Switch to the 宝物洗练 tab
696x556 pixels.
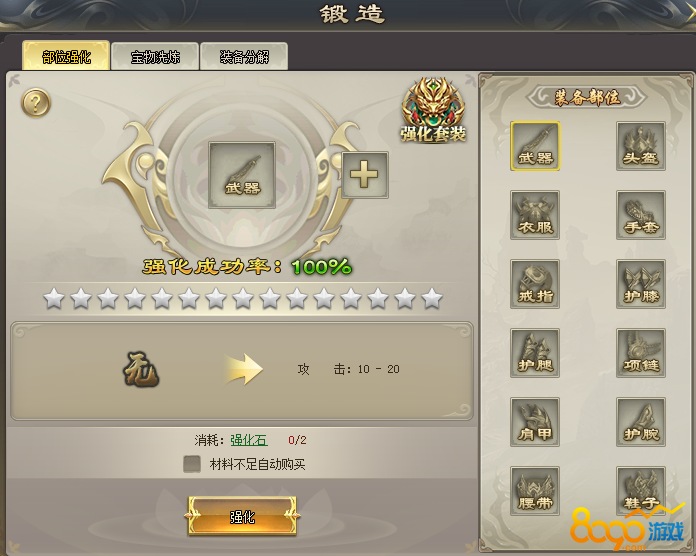tap(154, 57)
